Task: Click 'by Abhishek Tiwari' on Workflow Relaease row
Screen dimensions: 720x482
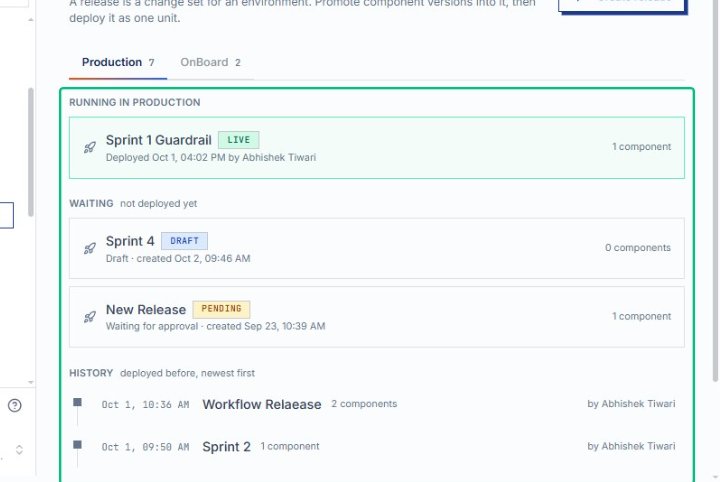Action: (x=631, y=404)
